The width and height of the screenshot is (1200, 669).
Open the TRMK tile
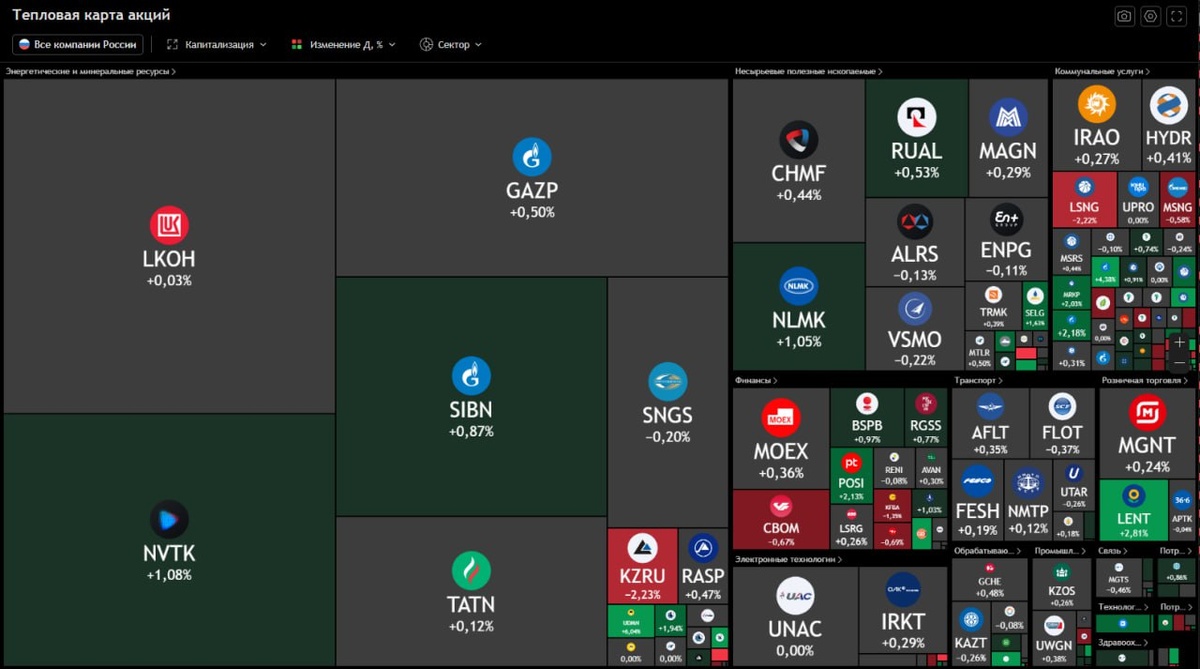993,307
